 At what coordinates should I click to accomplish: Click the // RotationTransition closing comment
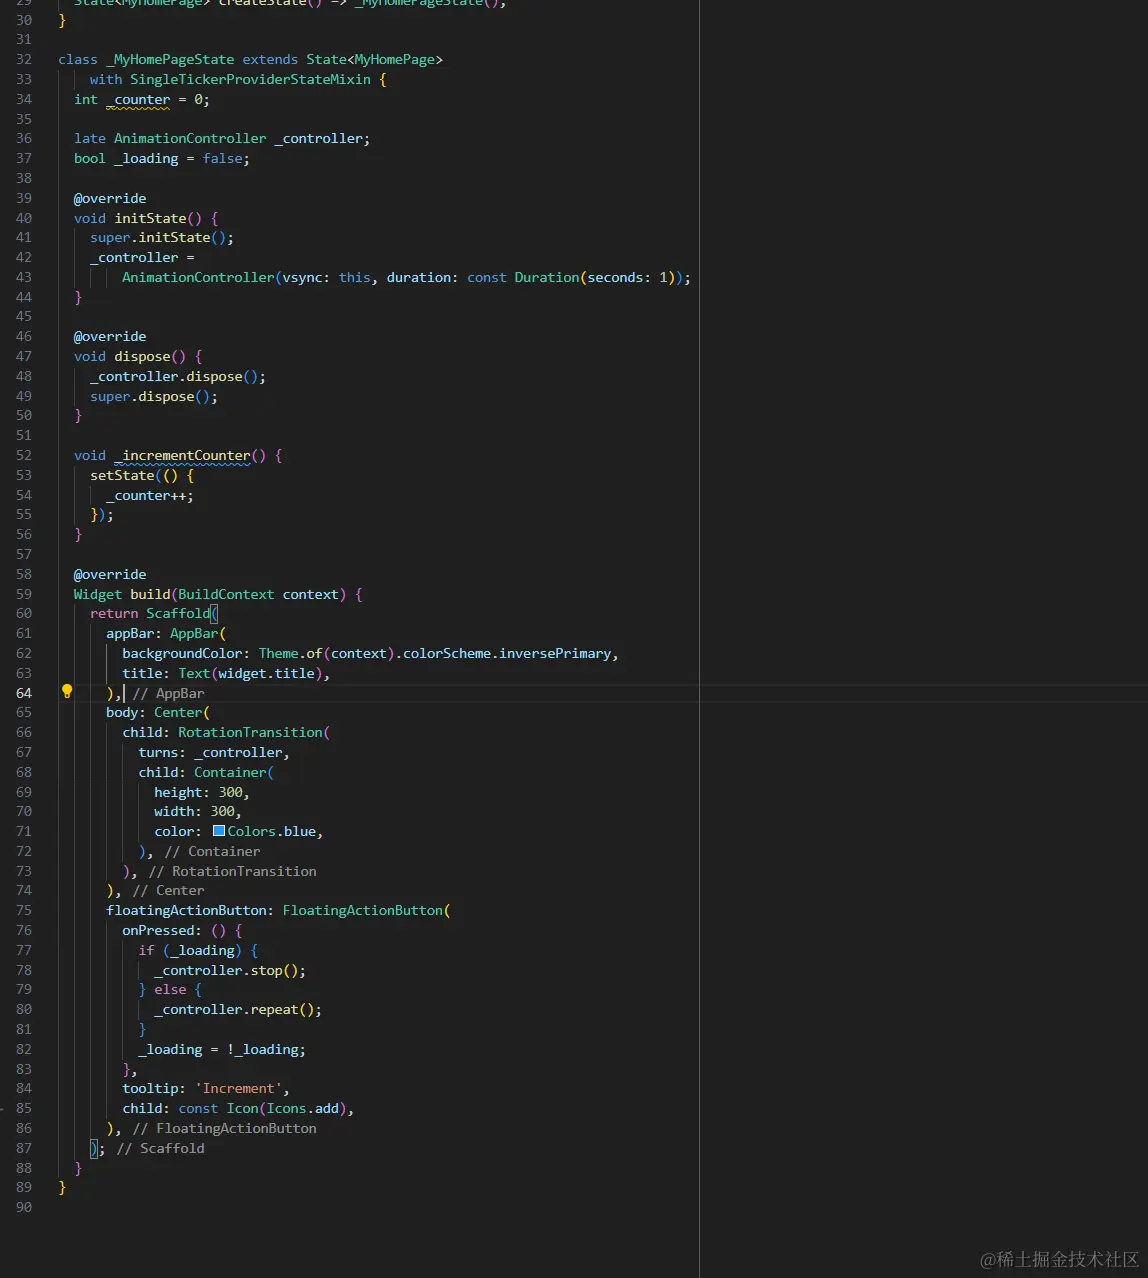[233, 871]
